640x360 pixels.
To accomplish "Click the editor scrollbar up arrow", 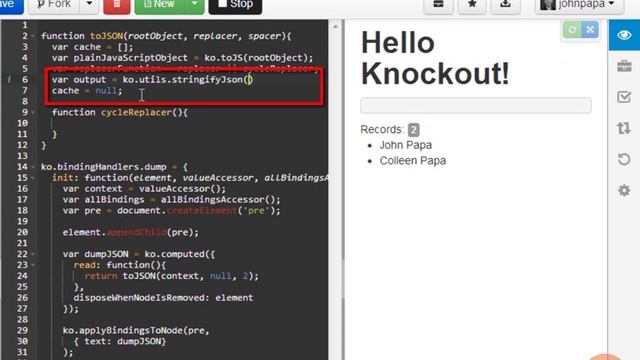I will click(x=335, y=27).
